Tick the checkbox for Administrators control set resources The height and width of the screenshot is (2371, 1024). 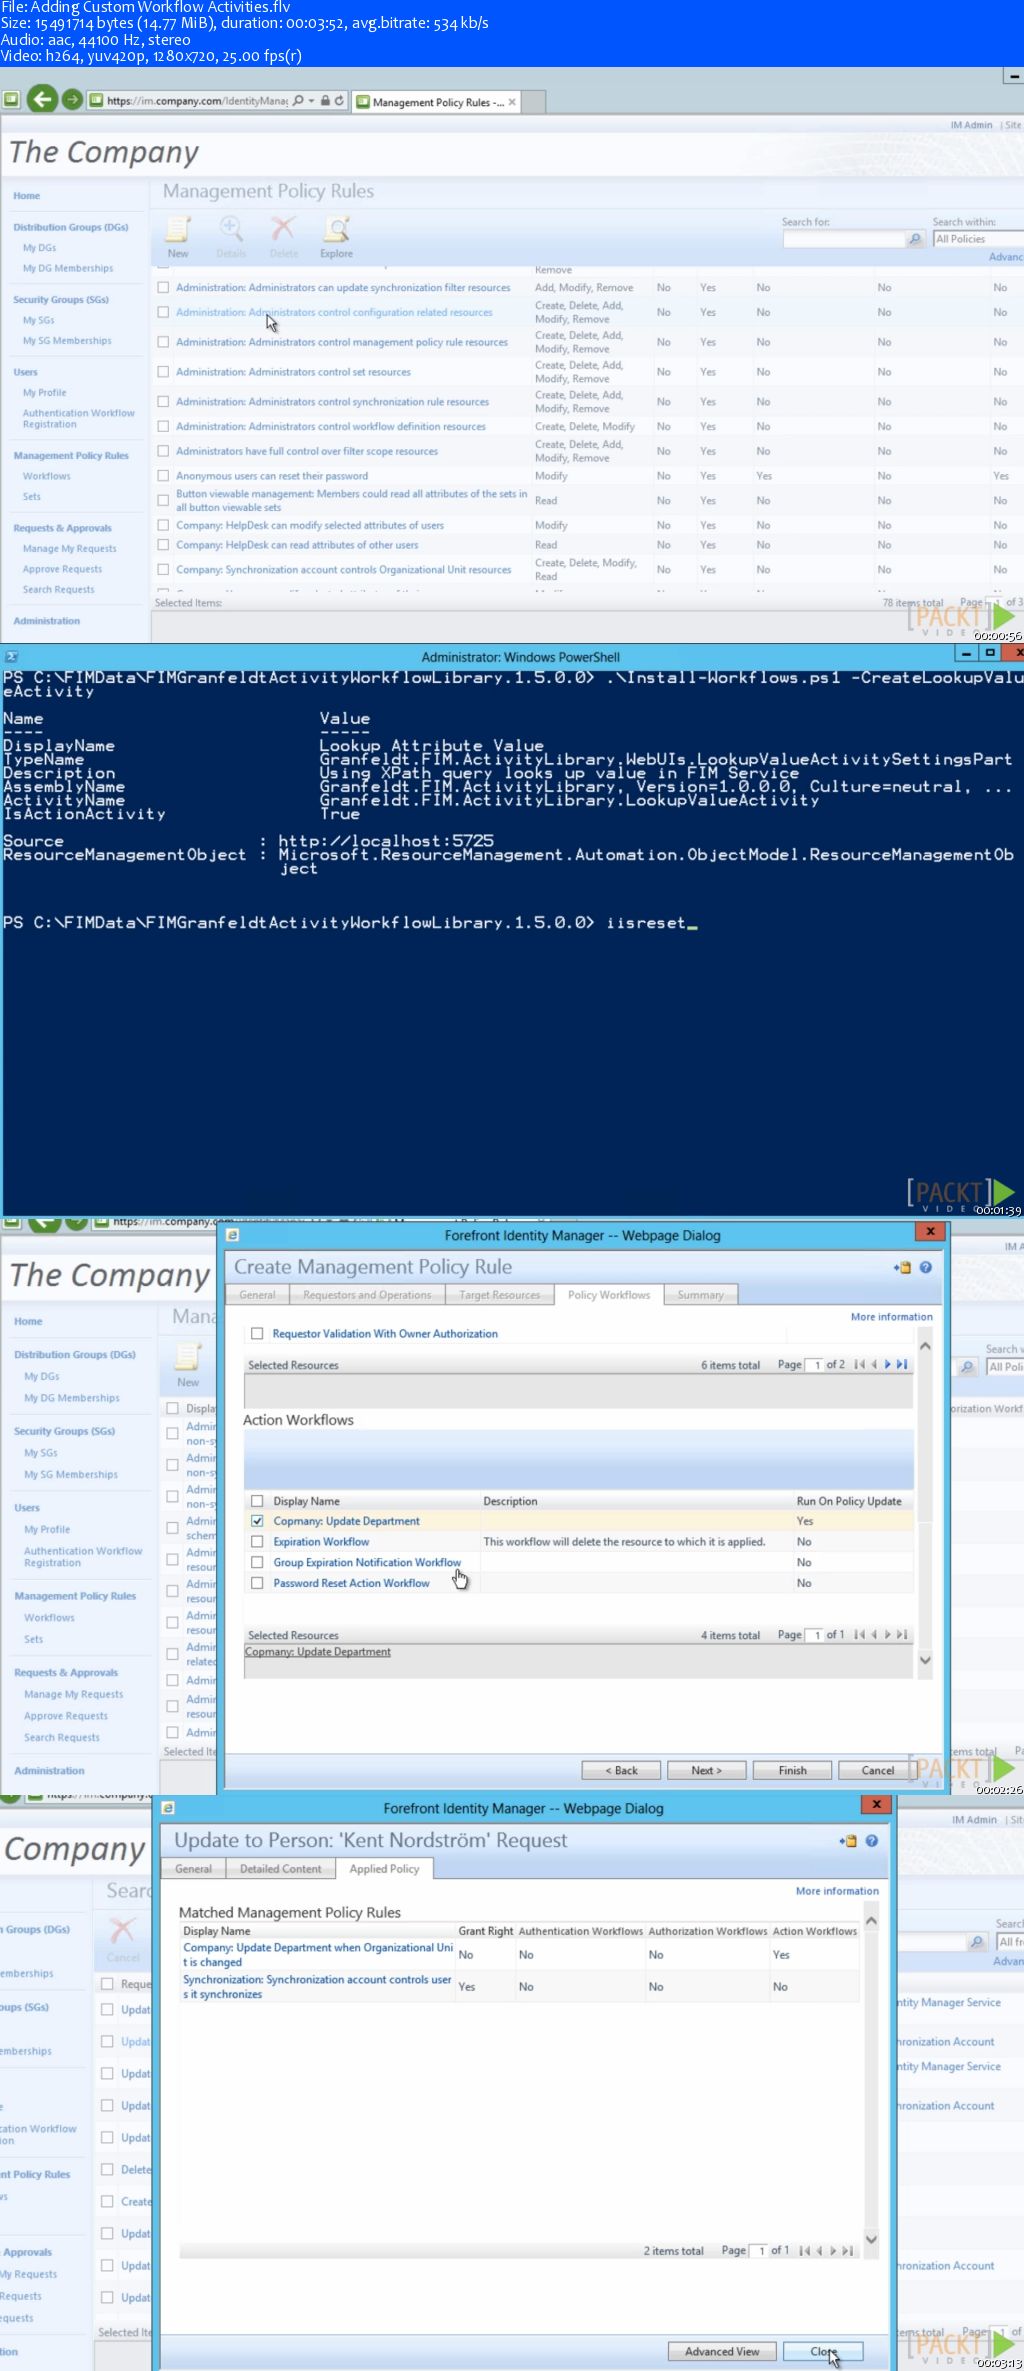click(x=163, y=372)
